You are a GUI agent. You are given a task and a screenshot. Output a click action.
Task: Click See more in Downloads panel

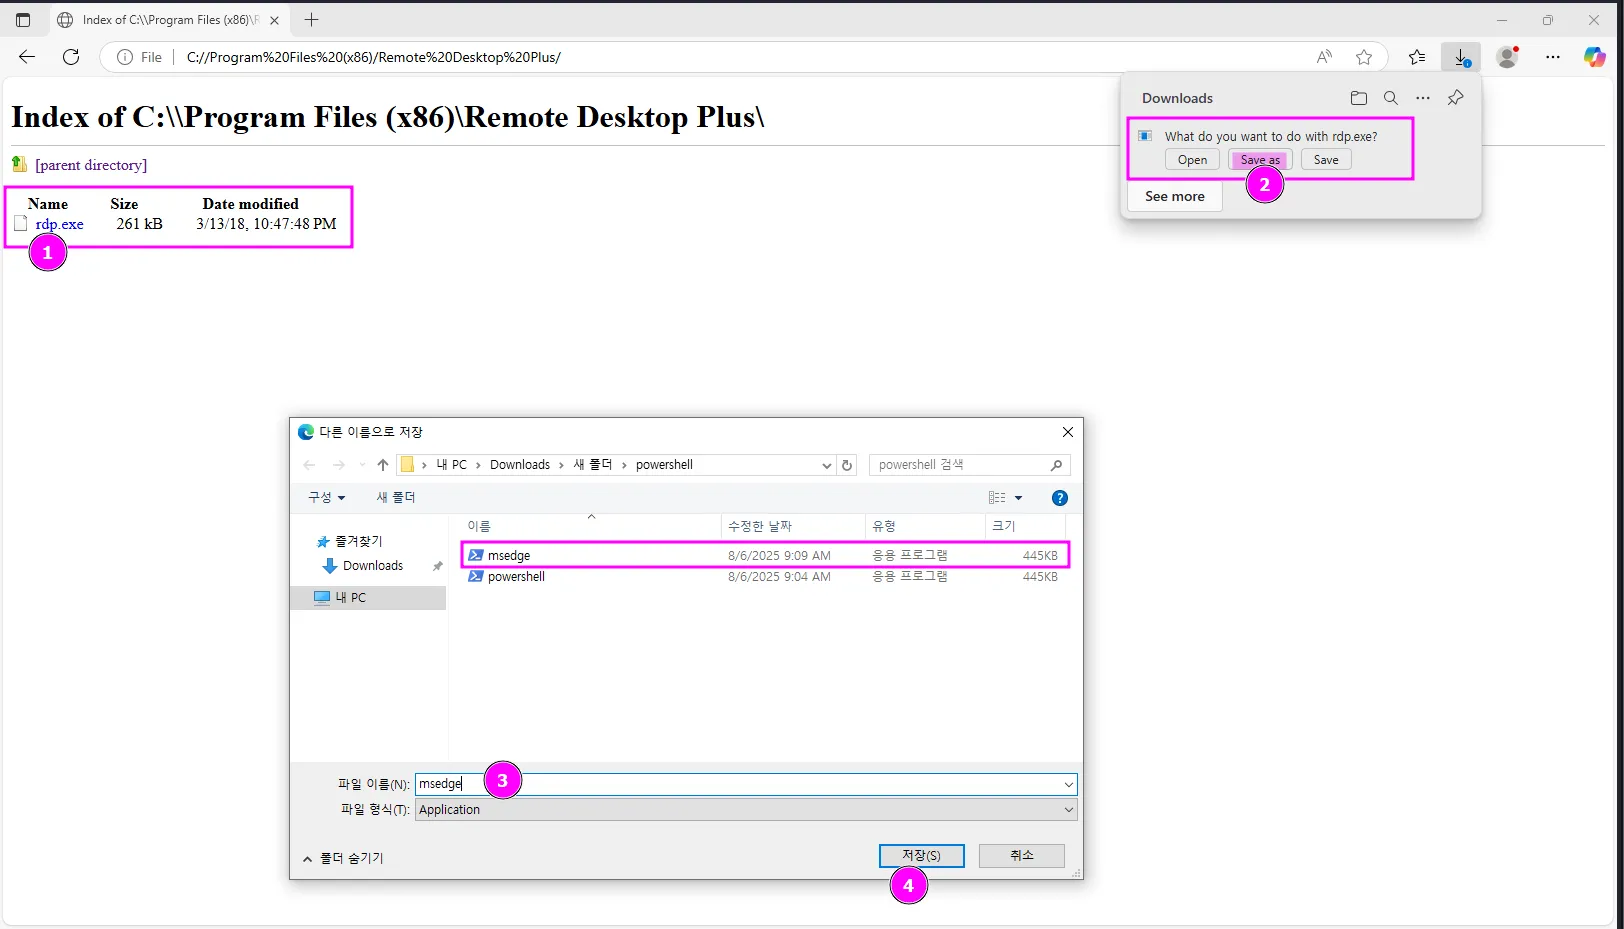1175,196
